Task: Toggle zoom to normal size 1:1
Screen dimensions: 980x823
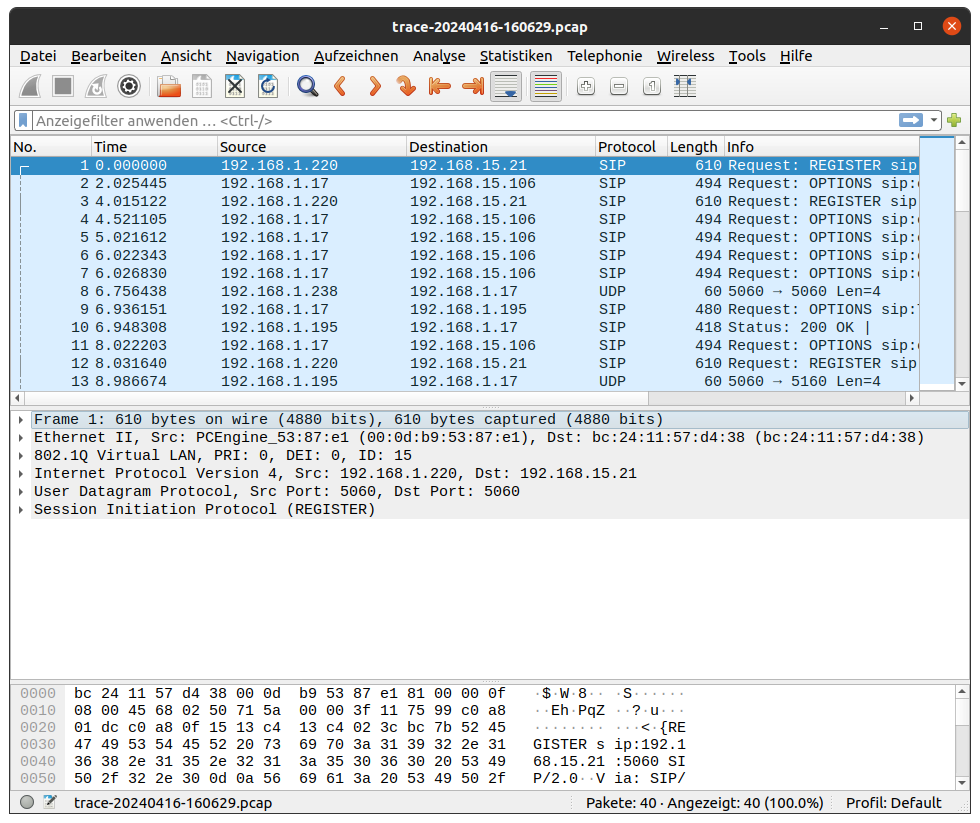Action: tap(651, 87)
